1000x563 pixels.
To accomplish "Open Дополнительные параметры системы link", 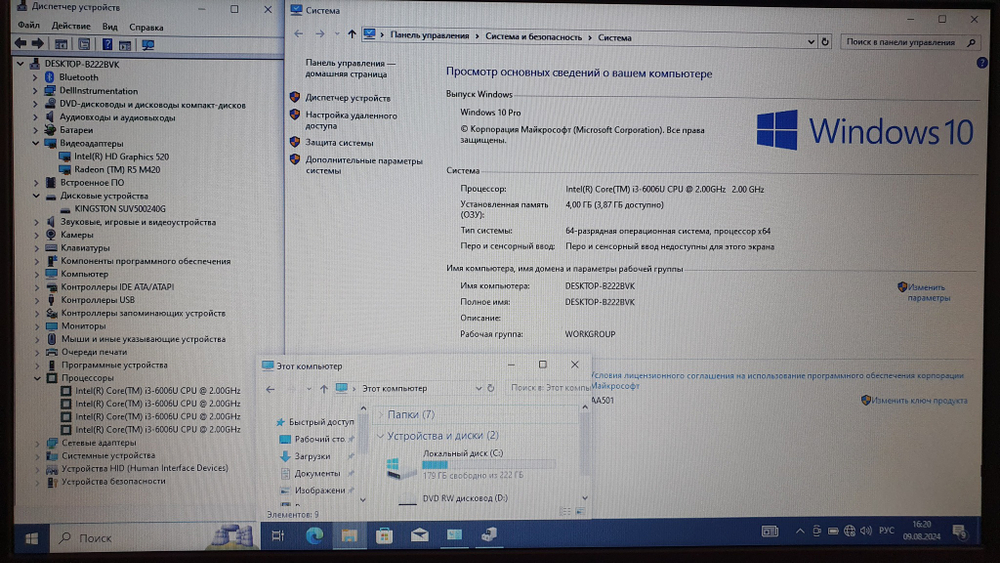I will [x=364, y=166].
